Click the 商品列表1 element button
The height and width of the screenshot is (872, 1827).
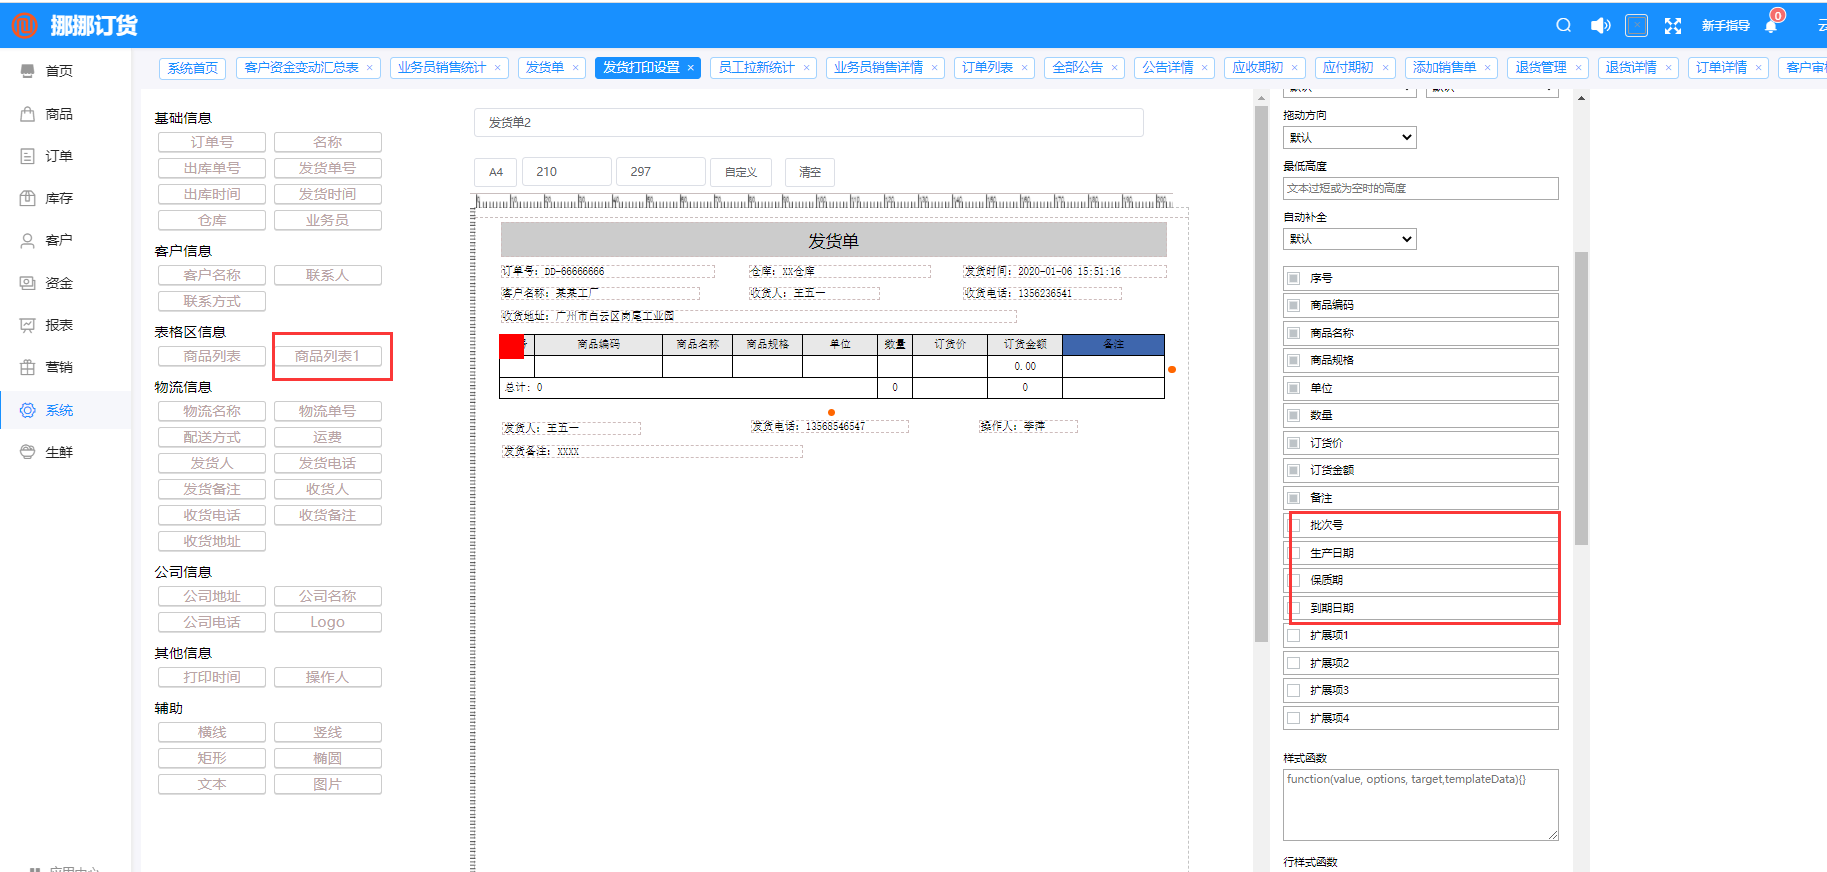point(327,356)
